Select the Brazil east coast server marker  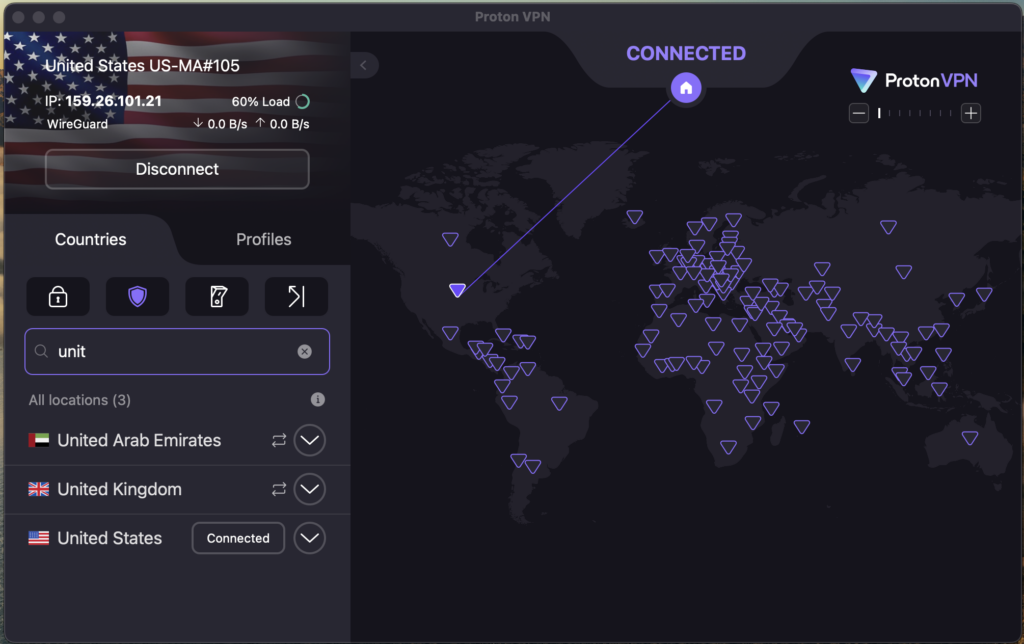click(x=559, y=403)
